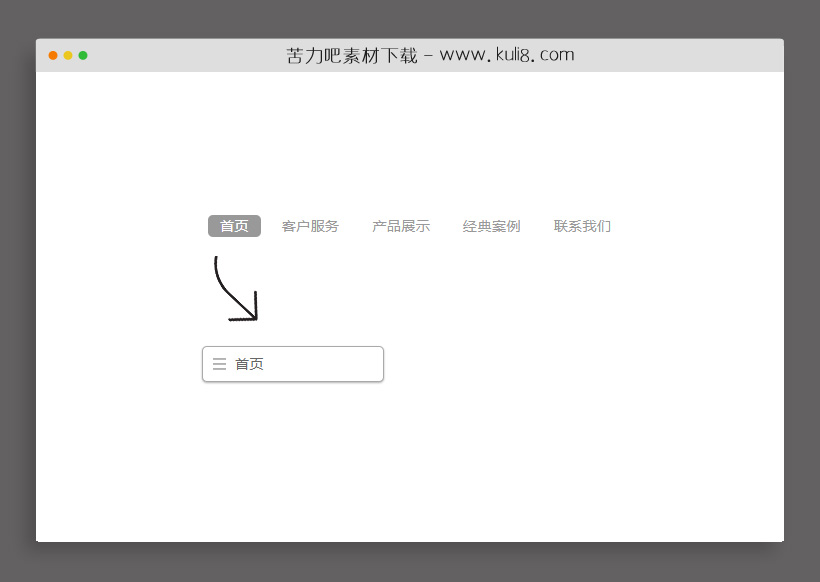Select the three-line list icon inside the input box
The image size is (820, 582).
point(220,364)
